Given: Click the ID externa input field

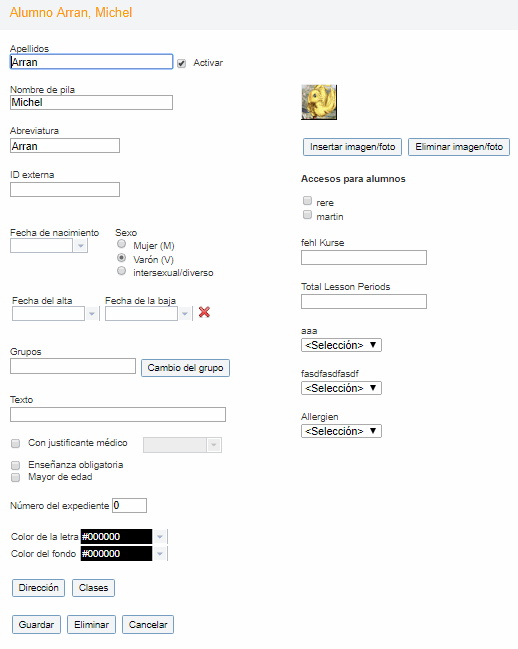Looking at the screenshot, I should tap(65, 190).
